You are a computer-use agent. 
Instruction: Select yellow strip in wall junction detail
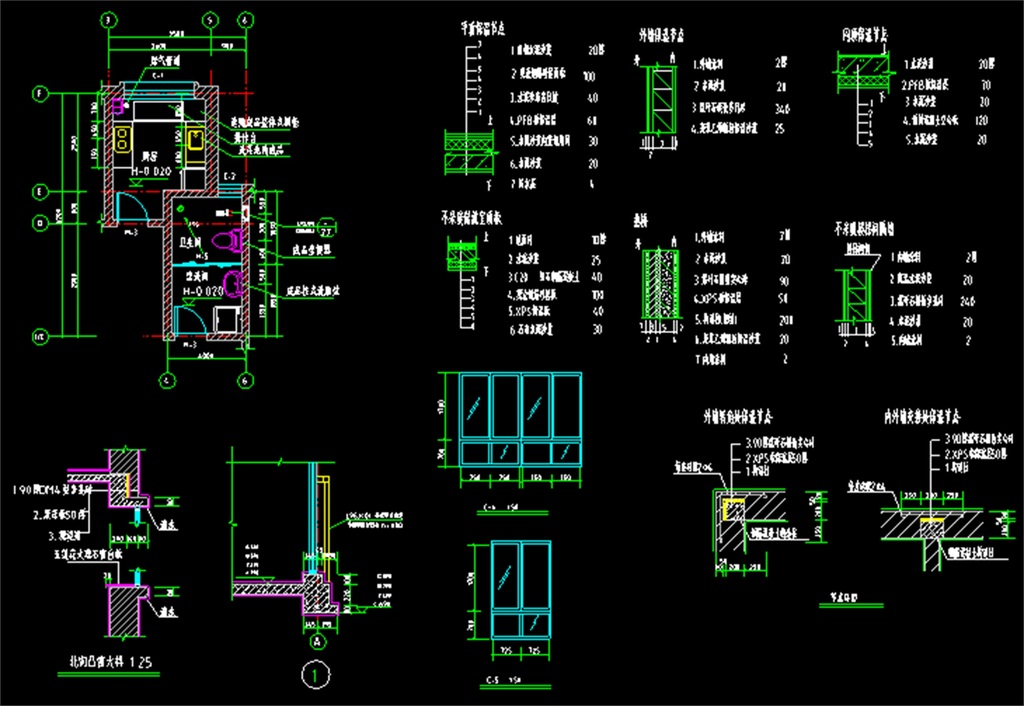[x=932, y=520]
